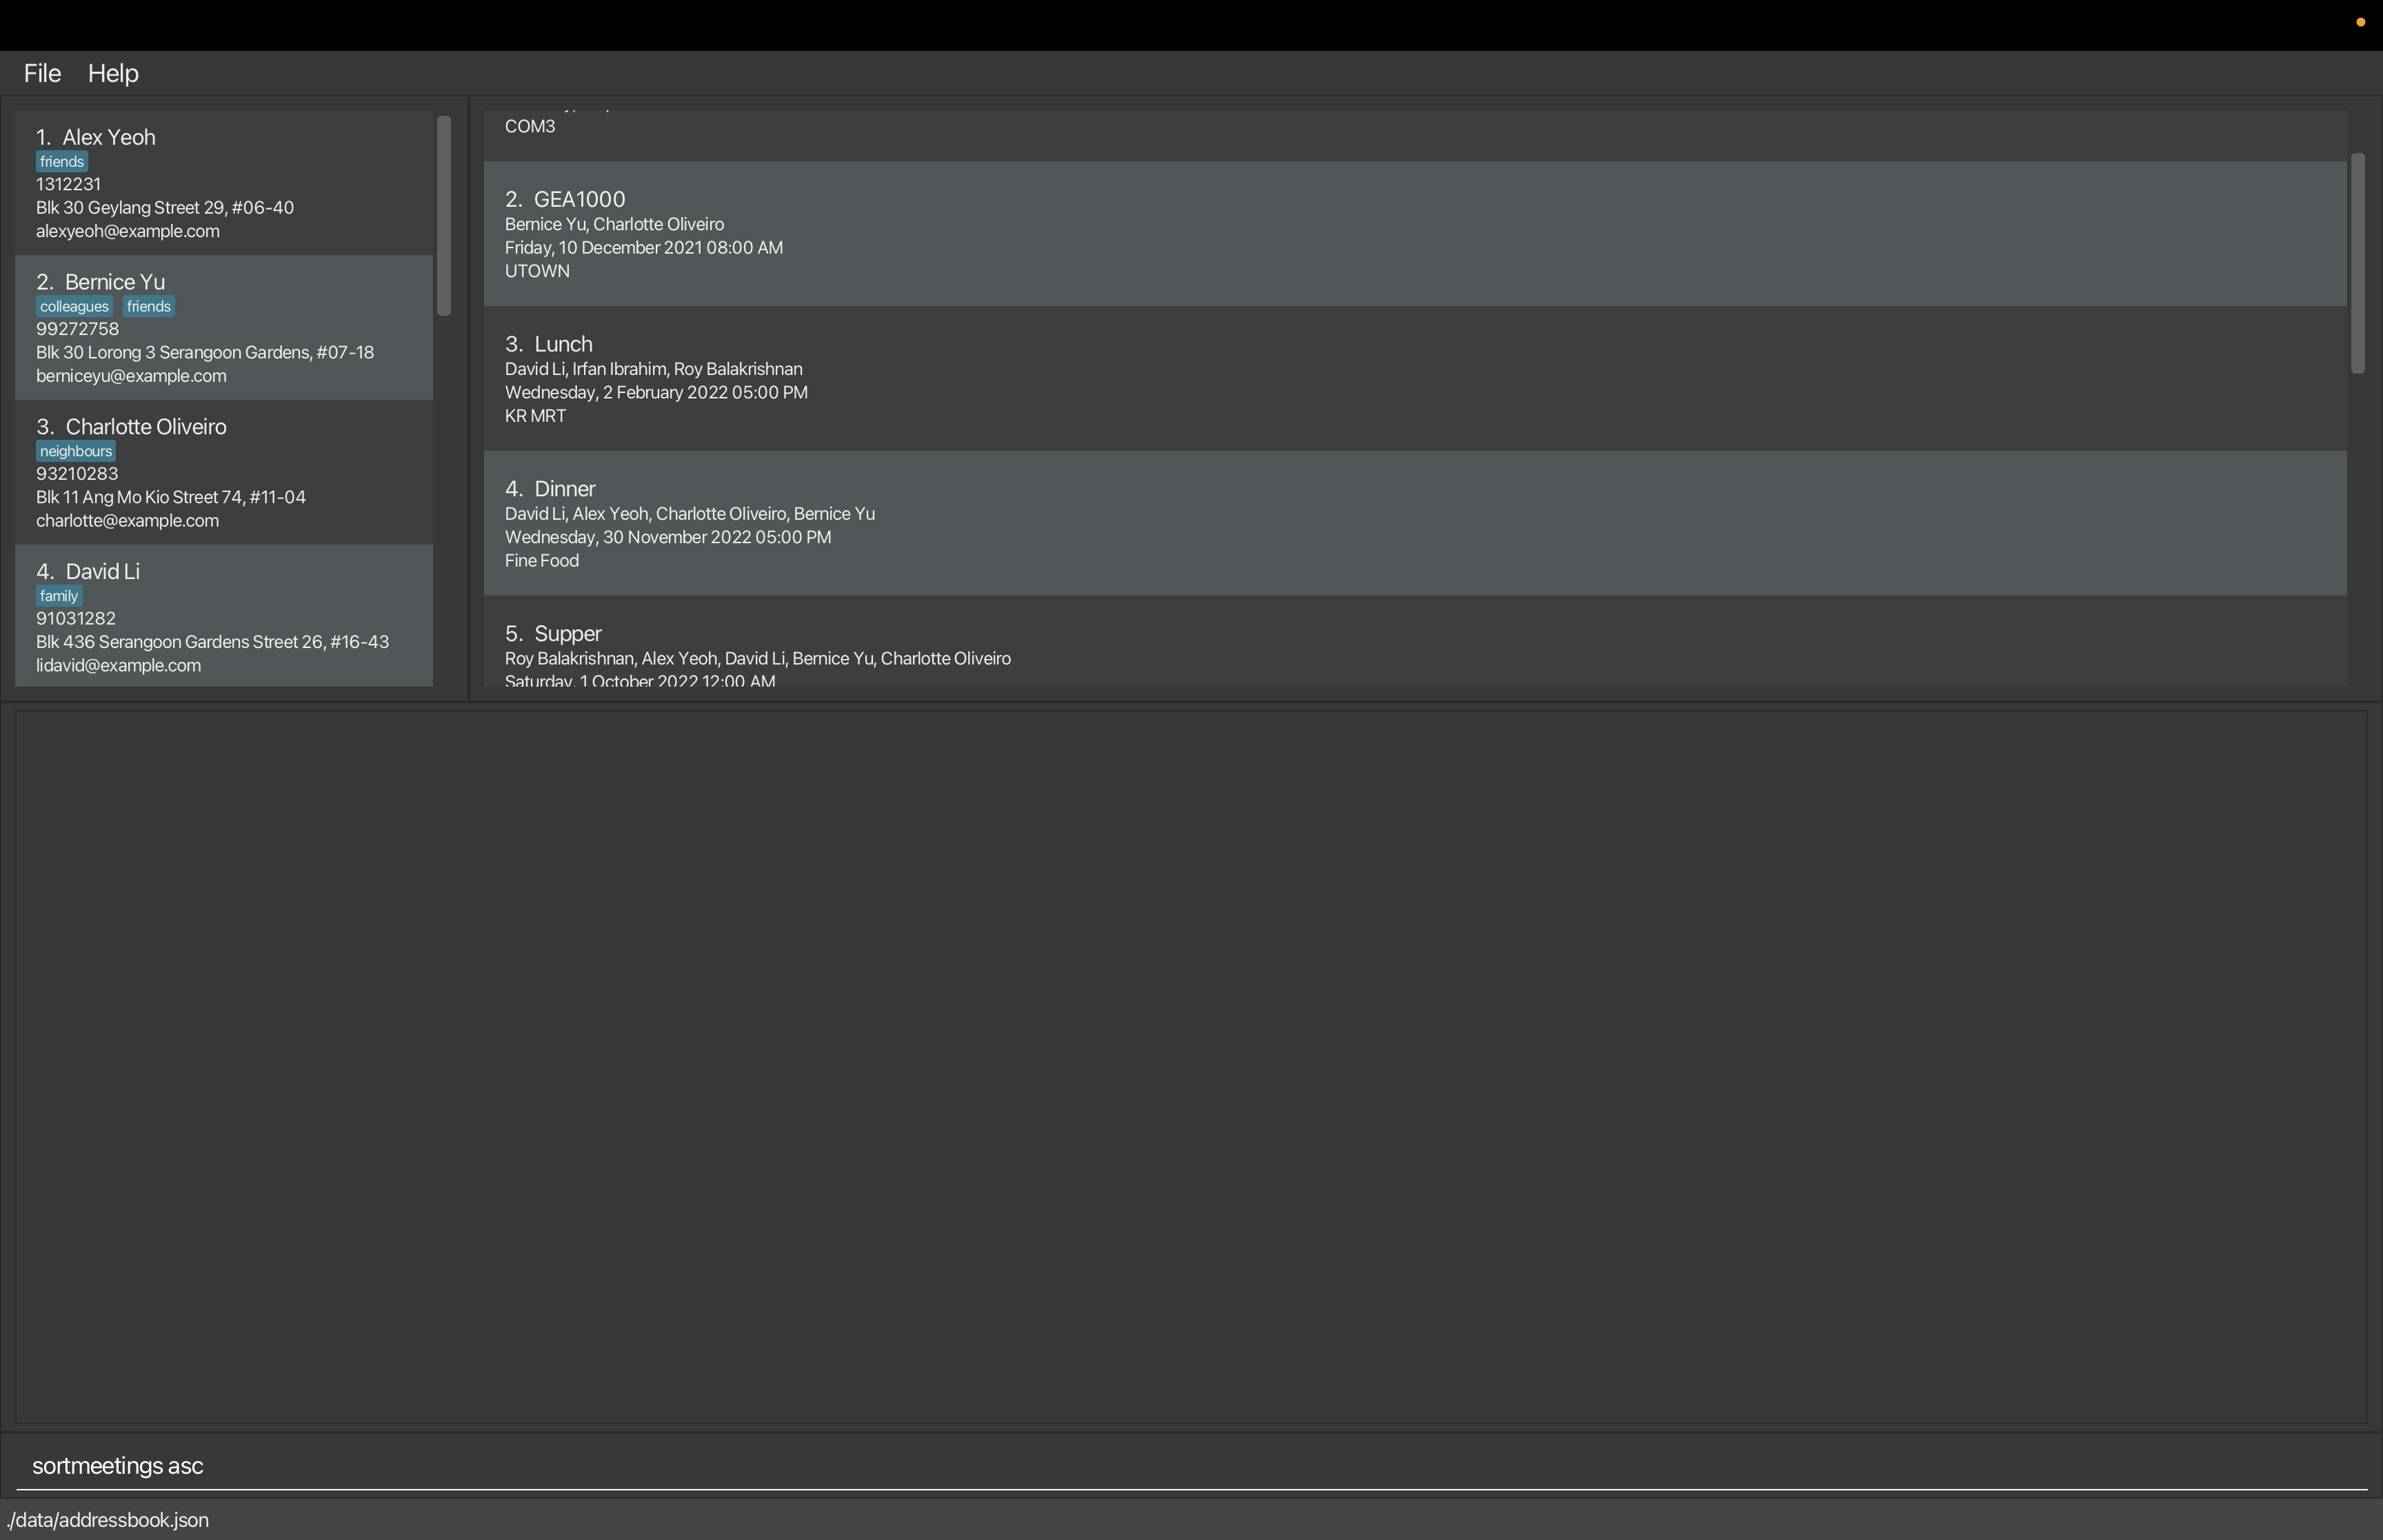Click the colleagues tag under Bernice Yu
Image resolution: width=2383 pixels, height=1540 pixels.
(74, 307)
